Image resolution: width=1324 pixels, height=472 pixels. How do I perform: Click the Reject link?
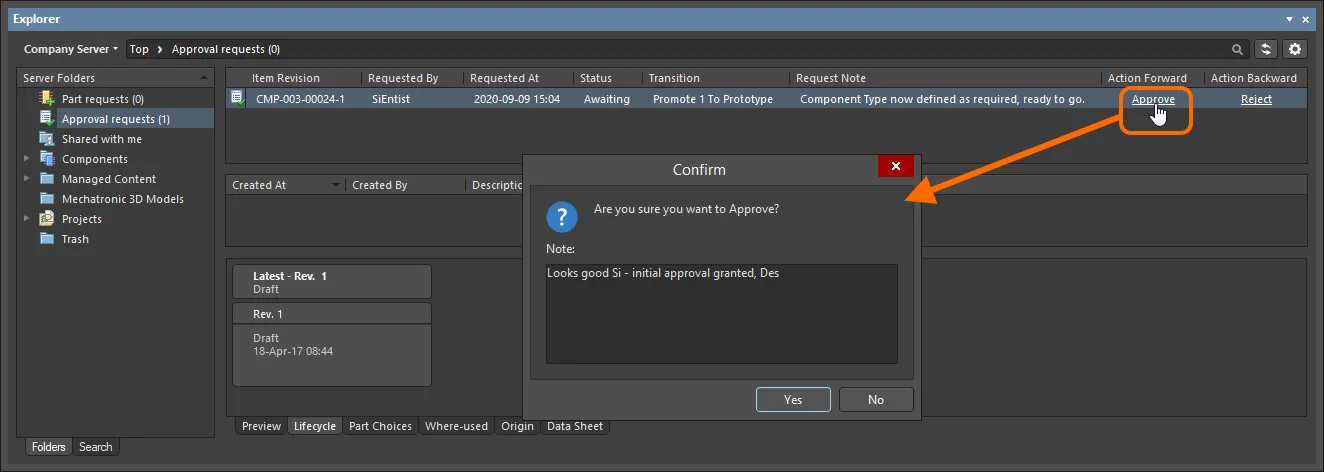(1256, 99)
